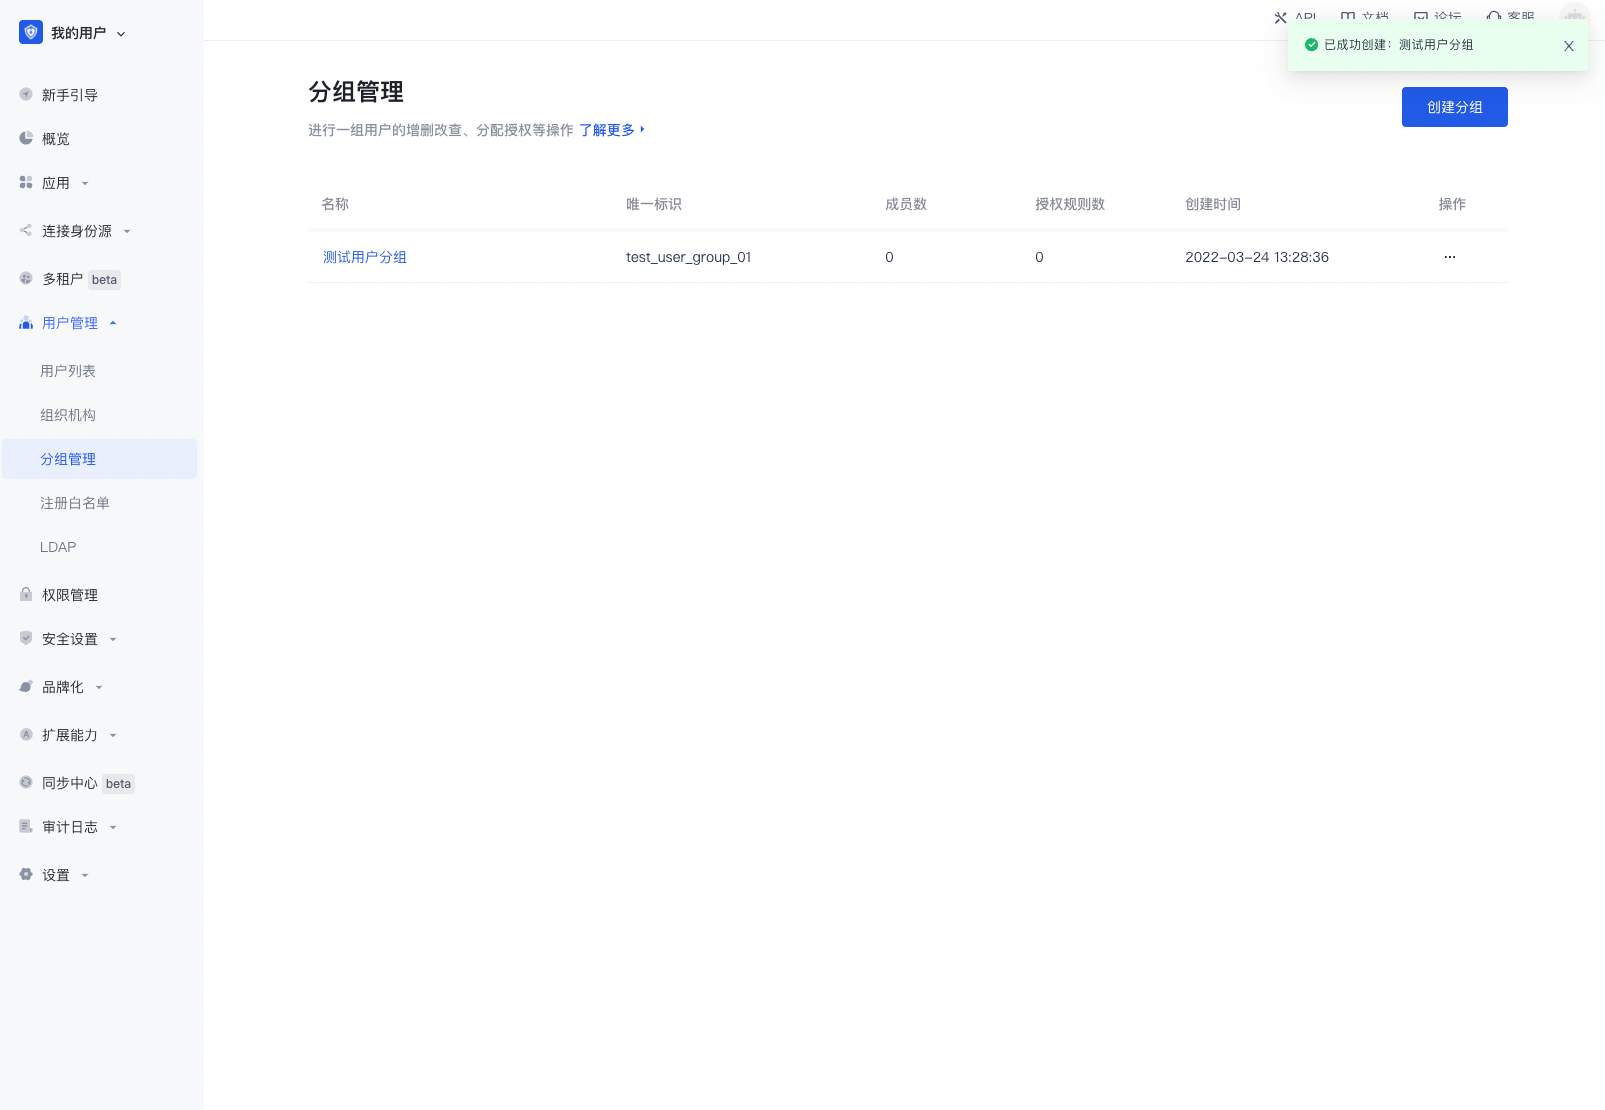Screen dimensions: 1605x1110
Task: Collapse the 用户管理 sidebar section
Action: (x=70, y=323)
